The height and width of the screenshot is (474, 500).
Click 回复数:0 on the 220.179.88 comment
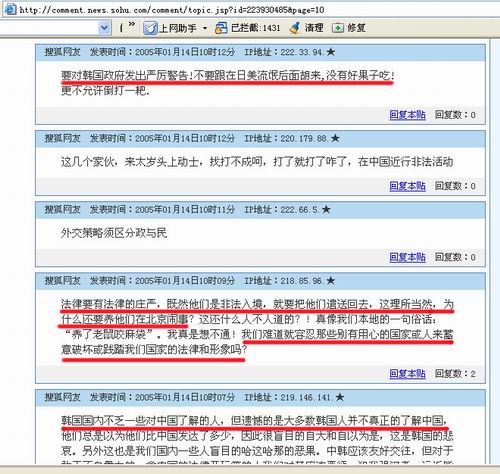click(455, 186)
